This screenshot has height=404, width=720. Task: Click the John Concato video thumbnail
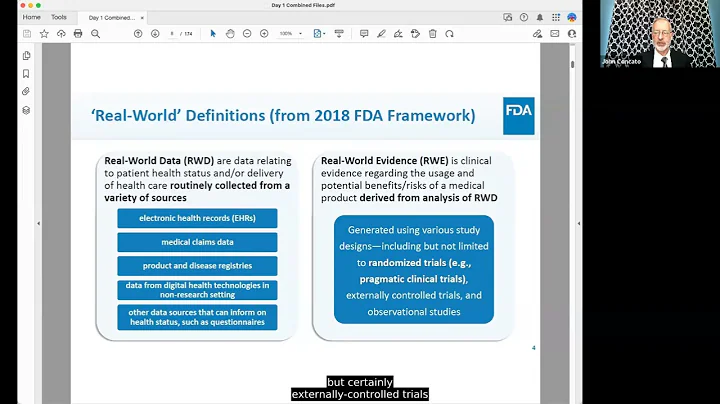click(x=660, y=34)
